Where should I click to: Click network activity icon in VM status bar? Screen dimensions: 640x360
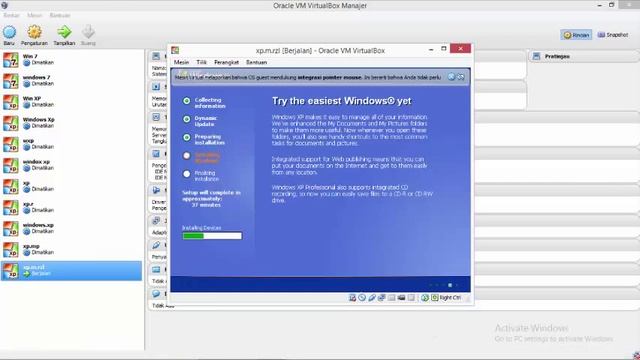tap(382, 298)
